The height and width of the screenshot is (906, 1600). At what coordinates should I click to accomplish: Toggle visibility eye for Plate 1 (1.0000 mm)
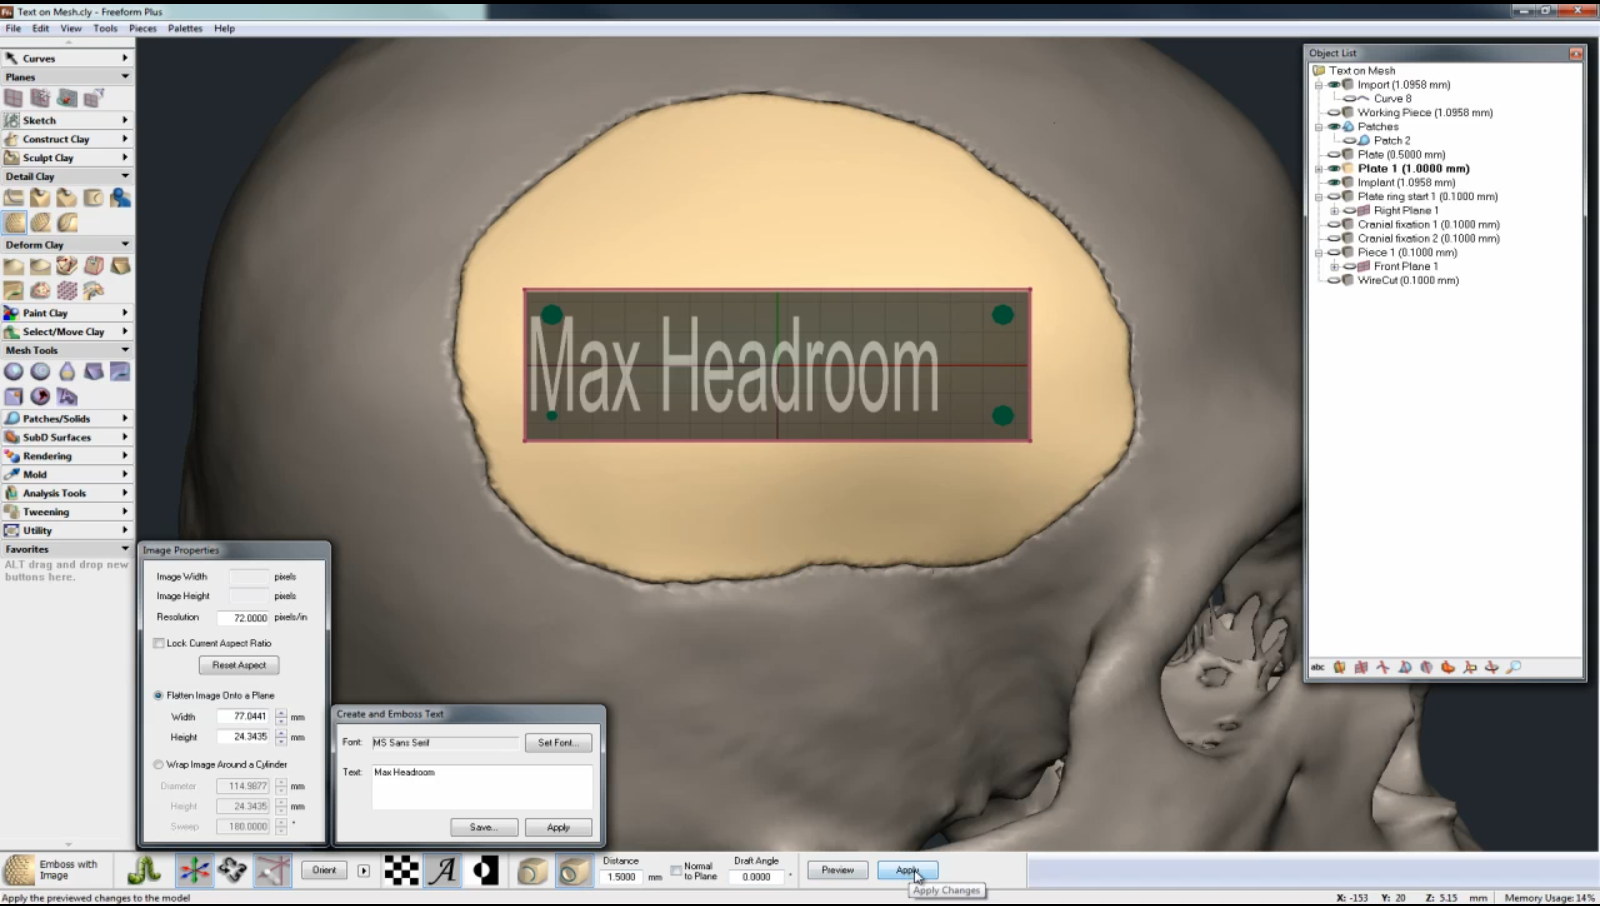click(x=1334, y=169)
